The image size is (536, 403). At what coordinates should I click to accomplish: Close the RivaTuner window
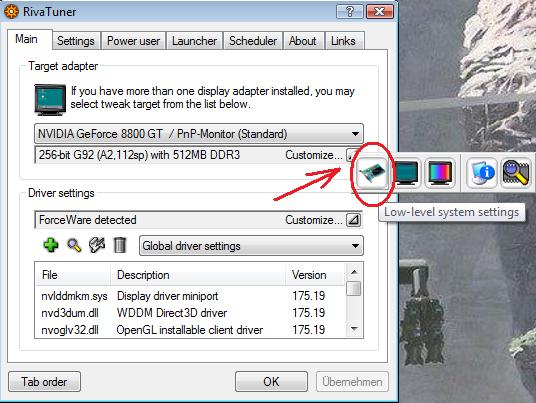click(380, 12)
